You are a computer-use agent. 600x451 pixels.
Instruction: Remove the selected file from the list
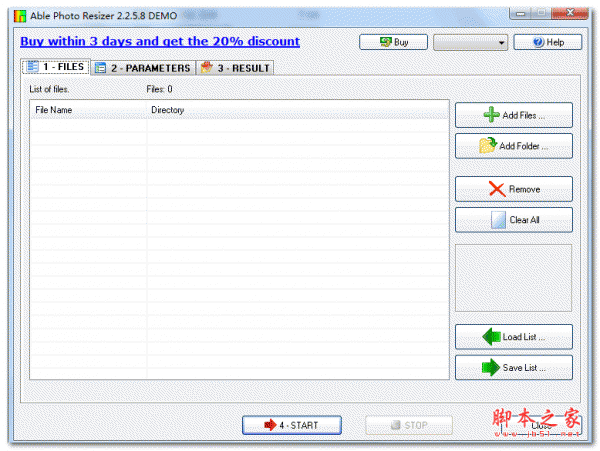[514, 189]
